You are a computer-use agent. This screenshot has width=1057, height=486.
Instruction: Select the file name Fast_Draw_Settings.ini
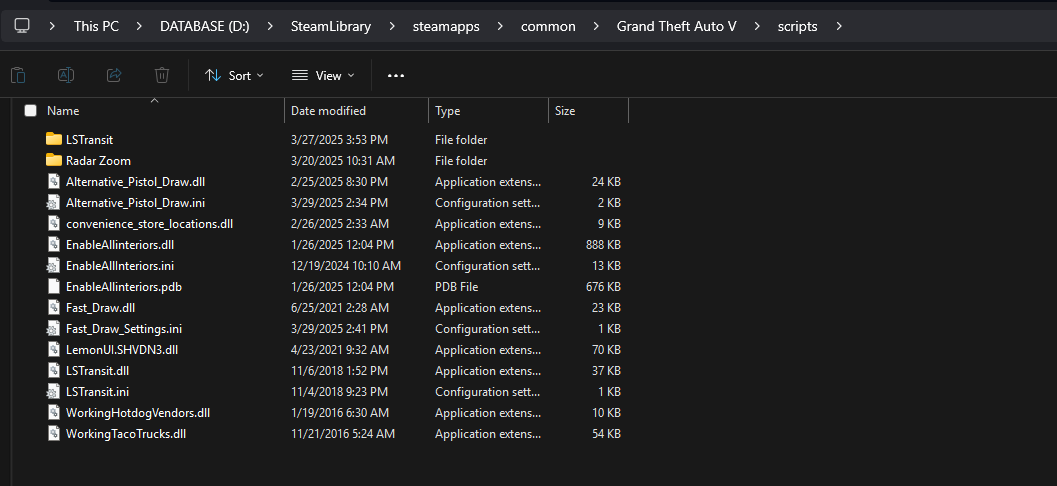pyautogui.click(x=124, y=329)
